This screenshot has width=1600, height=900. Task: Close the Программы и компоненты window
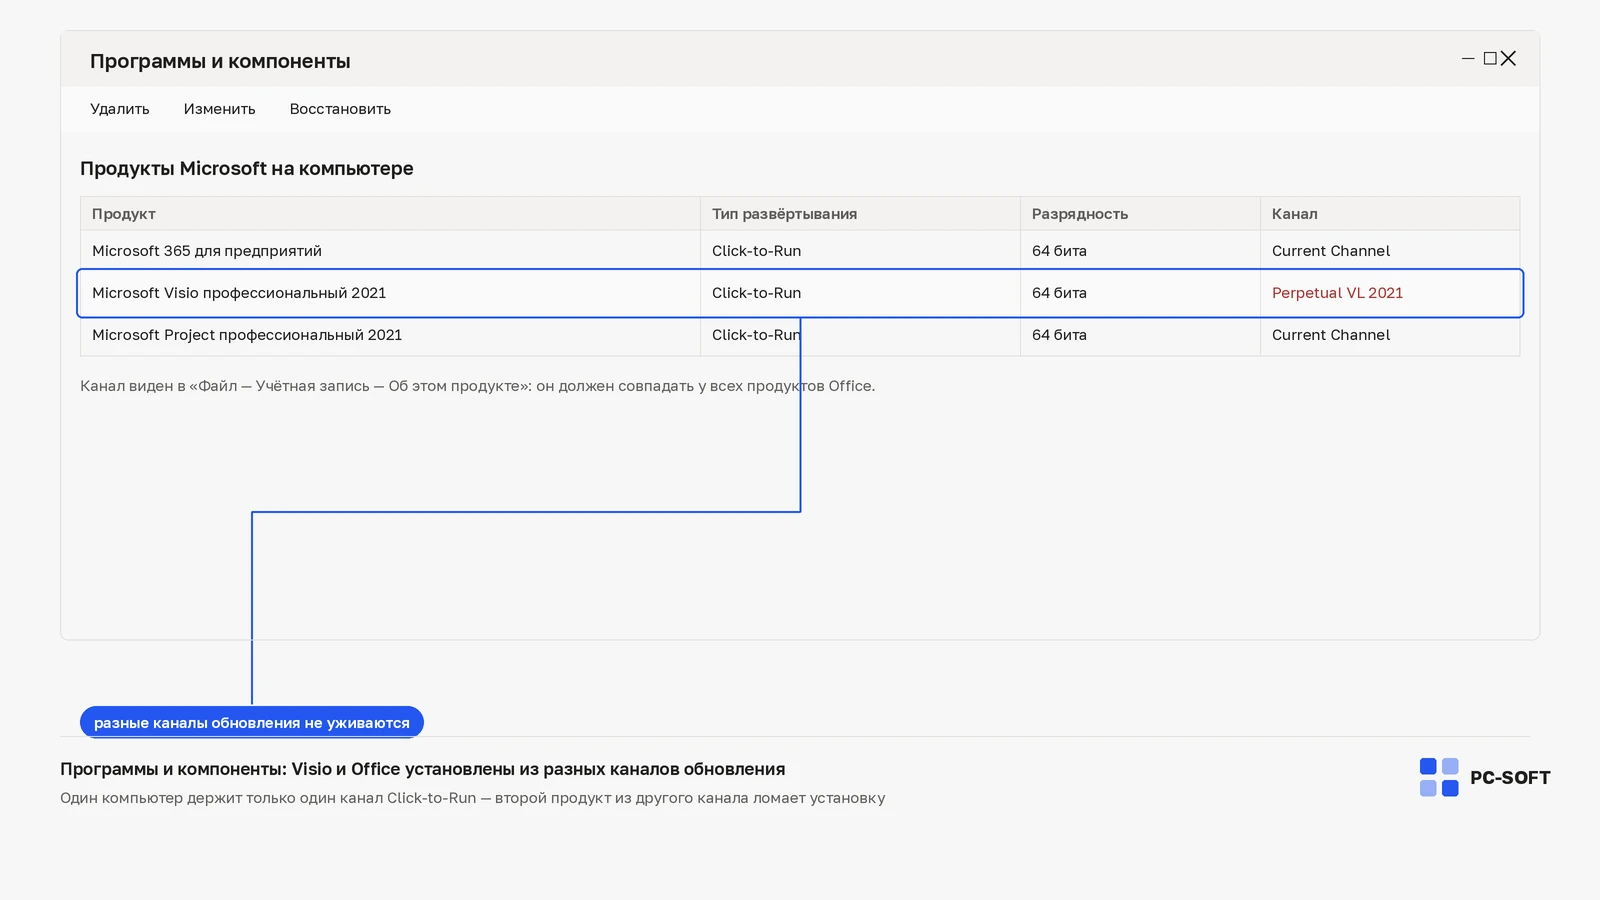coord(1509,59)
